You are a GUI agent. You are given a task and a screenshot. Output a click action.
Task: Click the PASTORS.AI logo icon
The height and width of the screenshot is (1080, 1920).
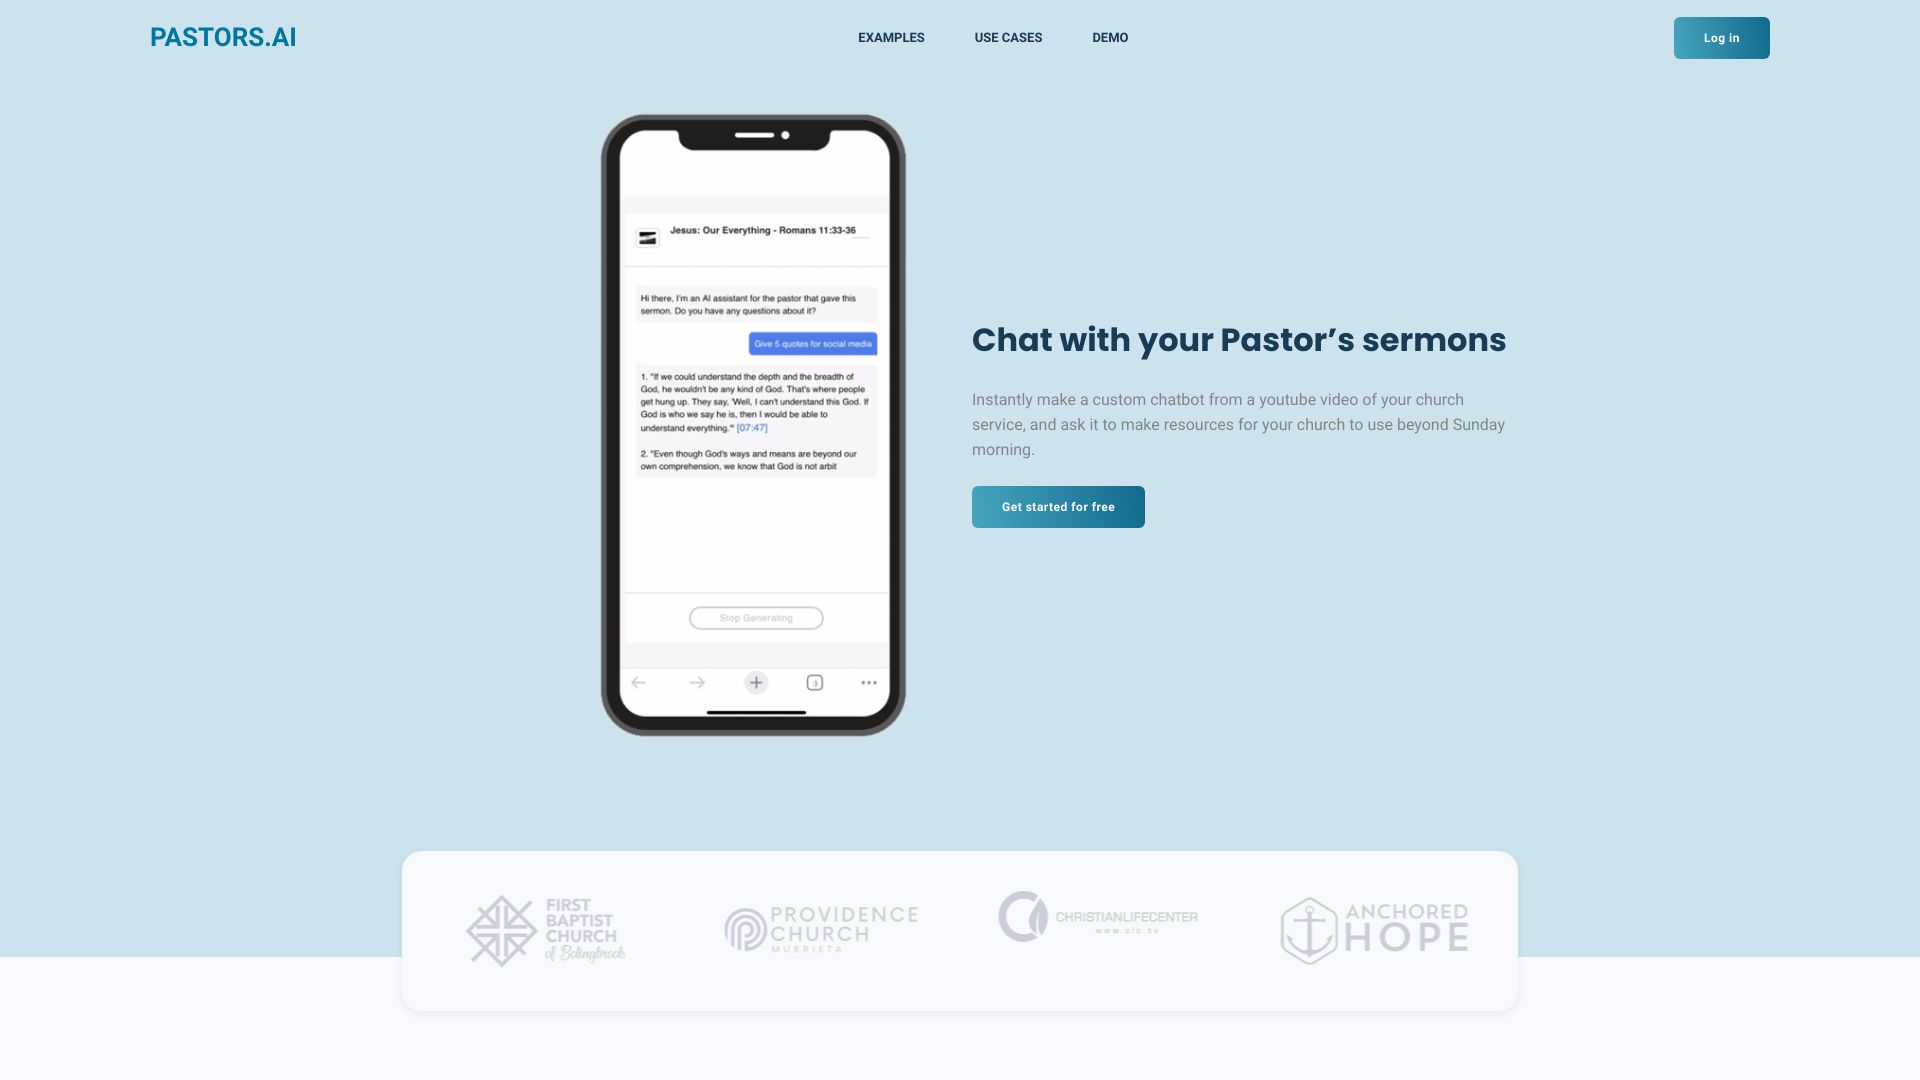[x=223, y=37]
